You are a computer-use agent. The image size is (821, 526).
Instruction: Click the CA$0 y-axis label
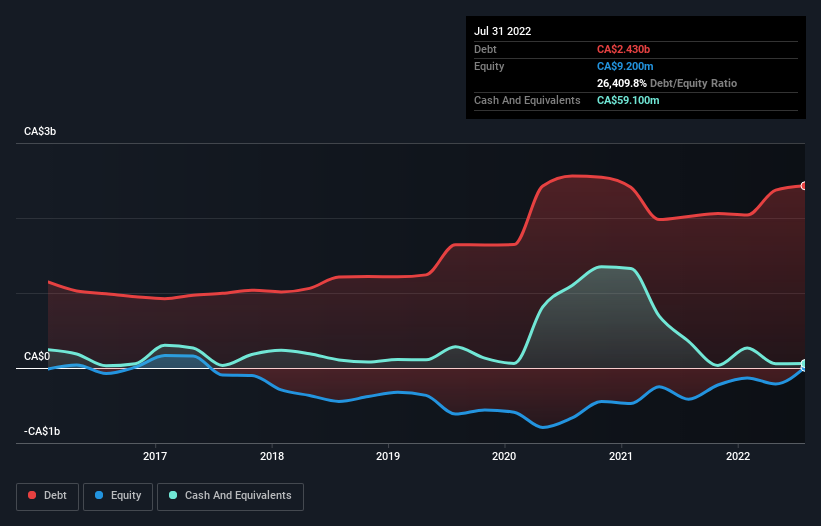37,356
